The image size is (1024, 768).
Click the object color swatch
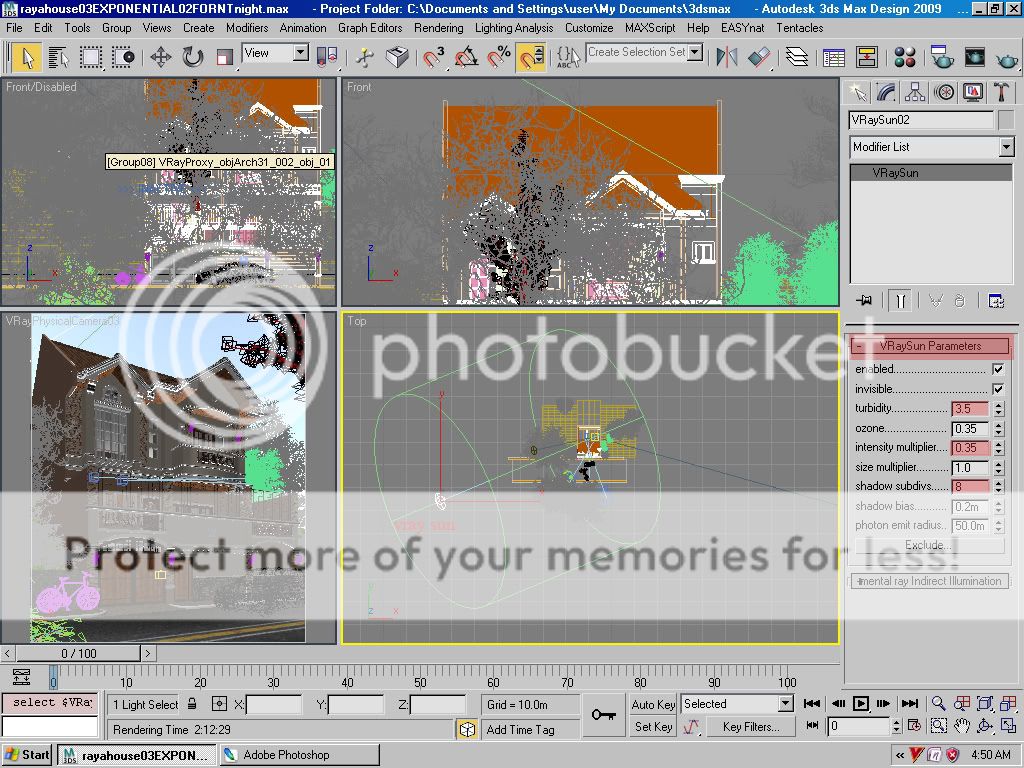[x=1006, y=120]
